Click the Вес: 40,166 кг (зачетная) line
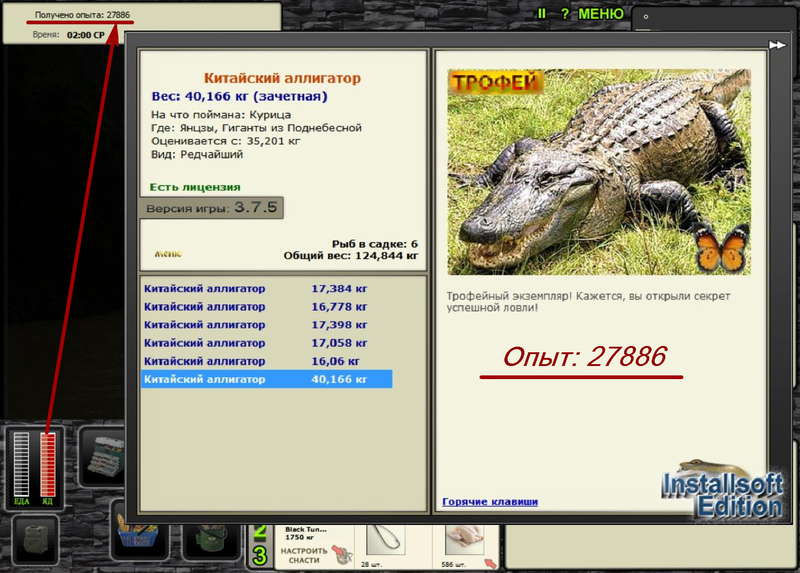800x573 pixels. (x=239, y=96)
